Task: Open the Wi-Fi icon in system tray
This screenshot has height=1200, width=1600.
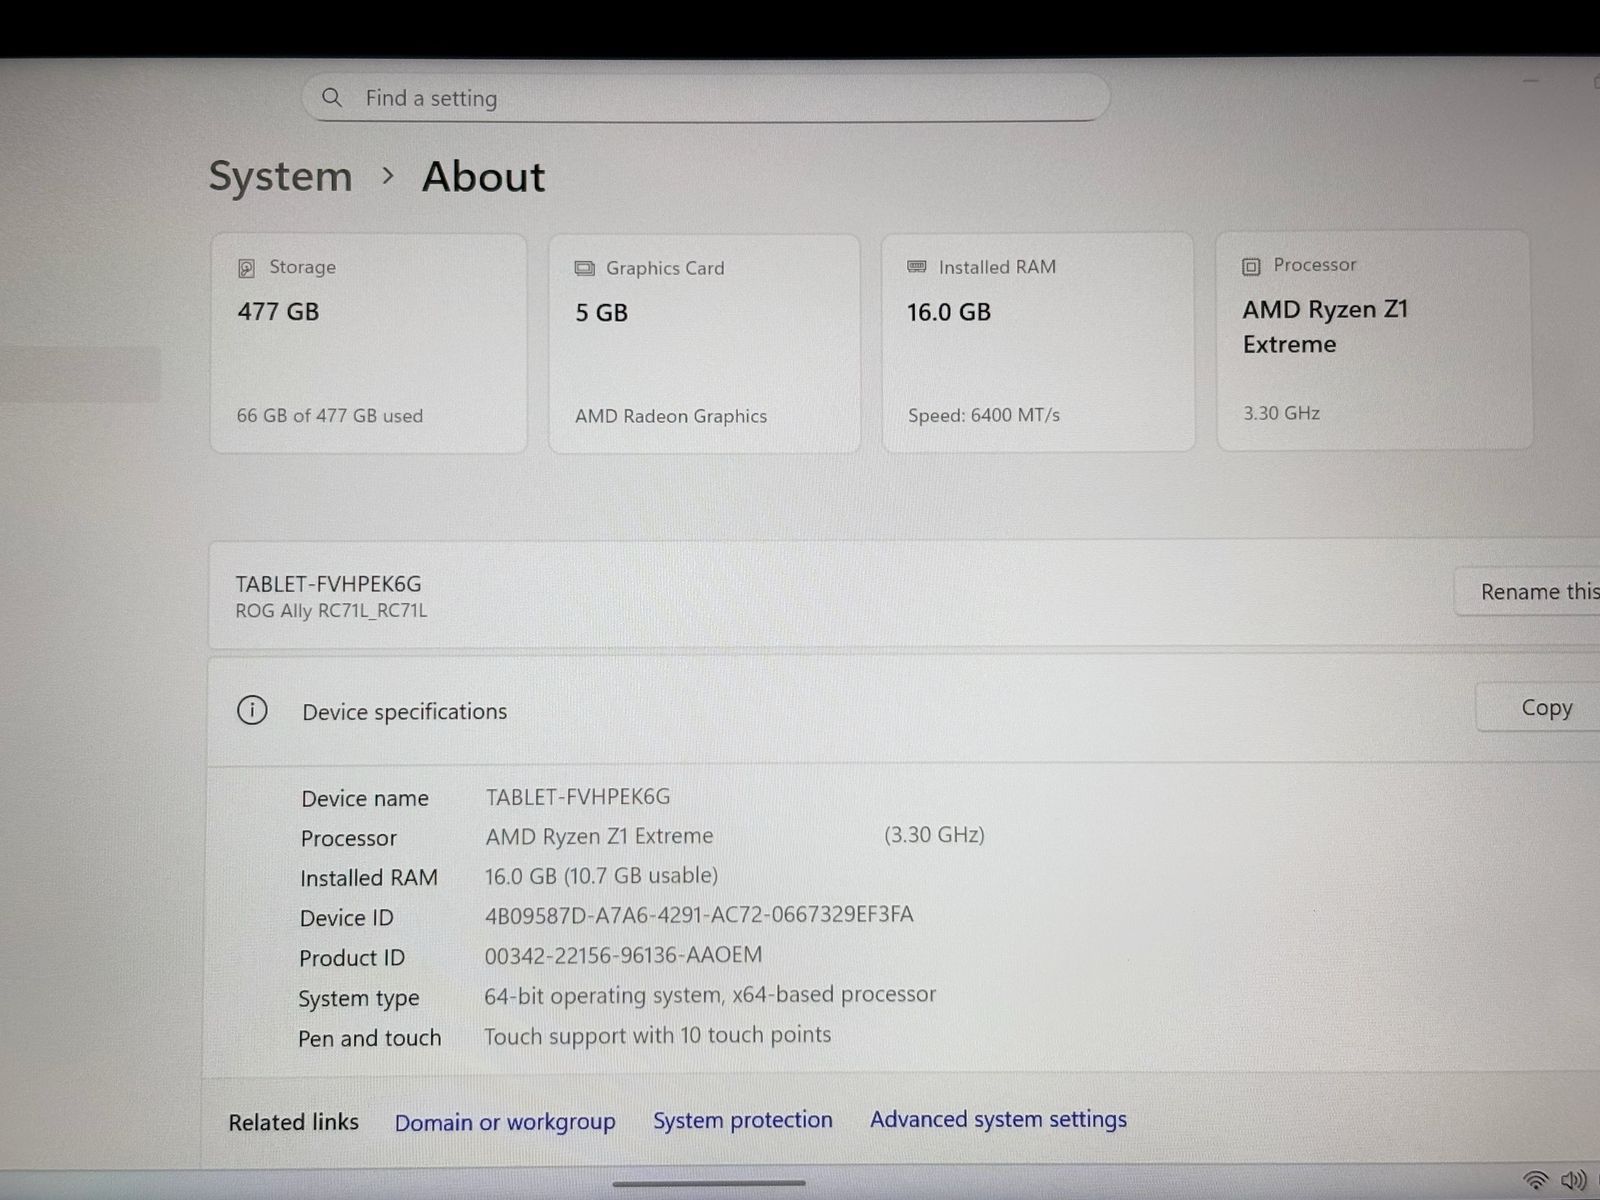Action: [x=1535, y=1181]
